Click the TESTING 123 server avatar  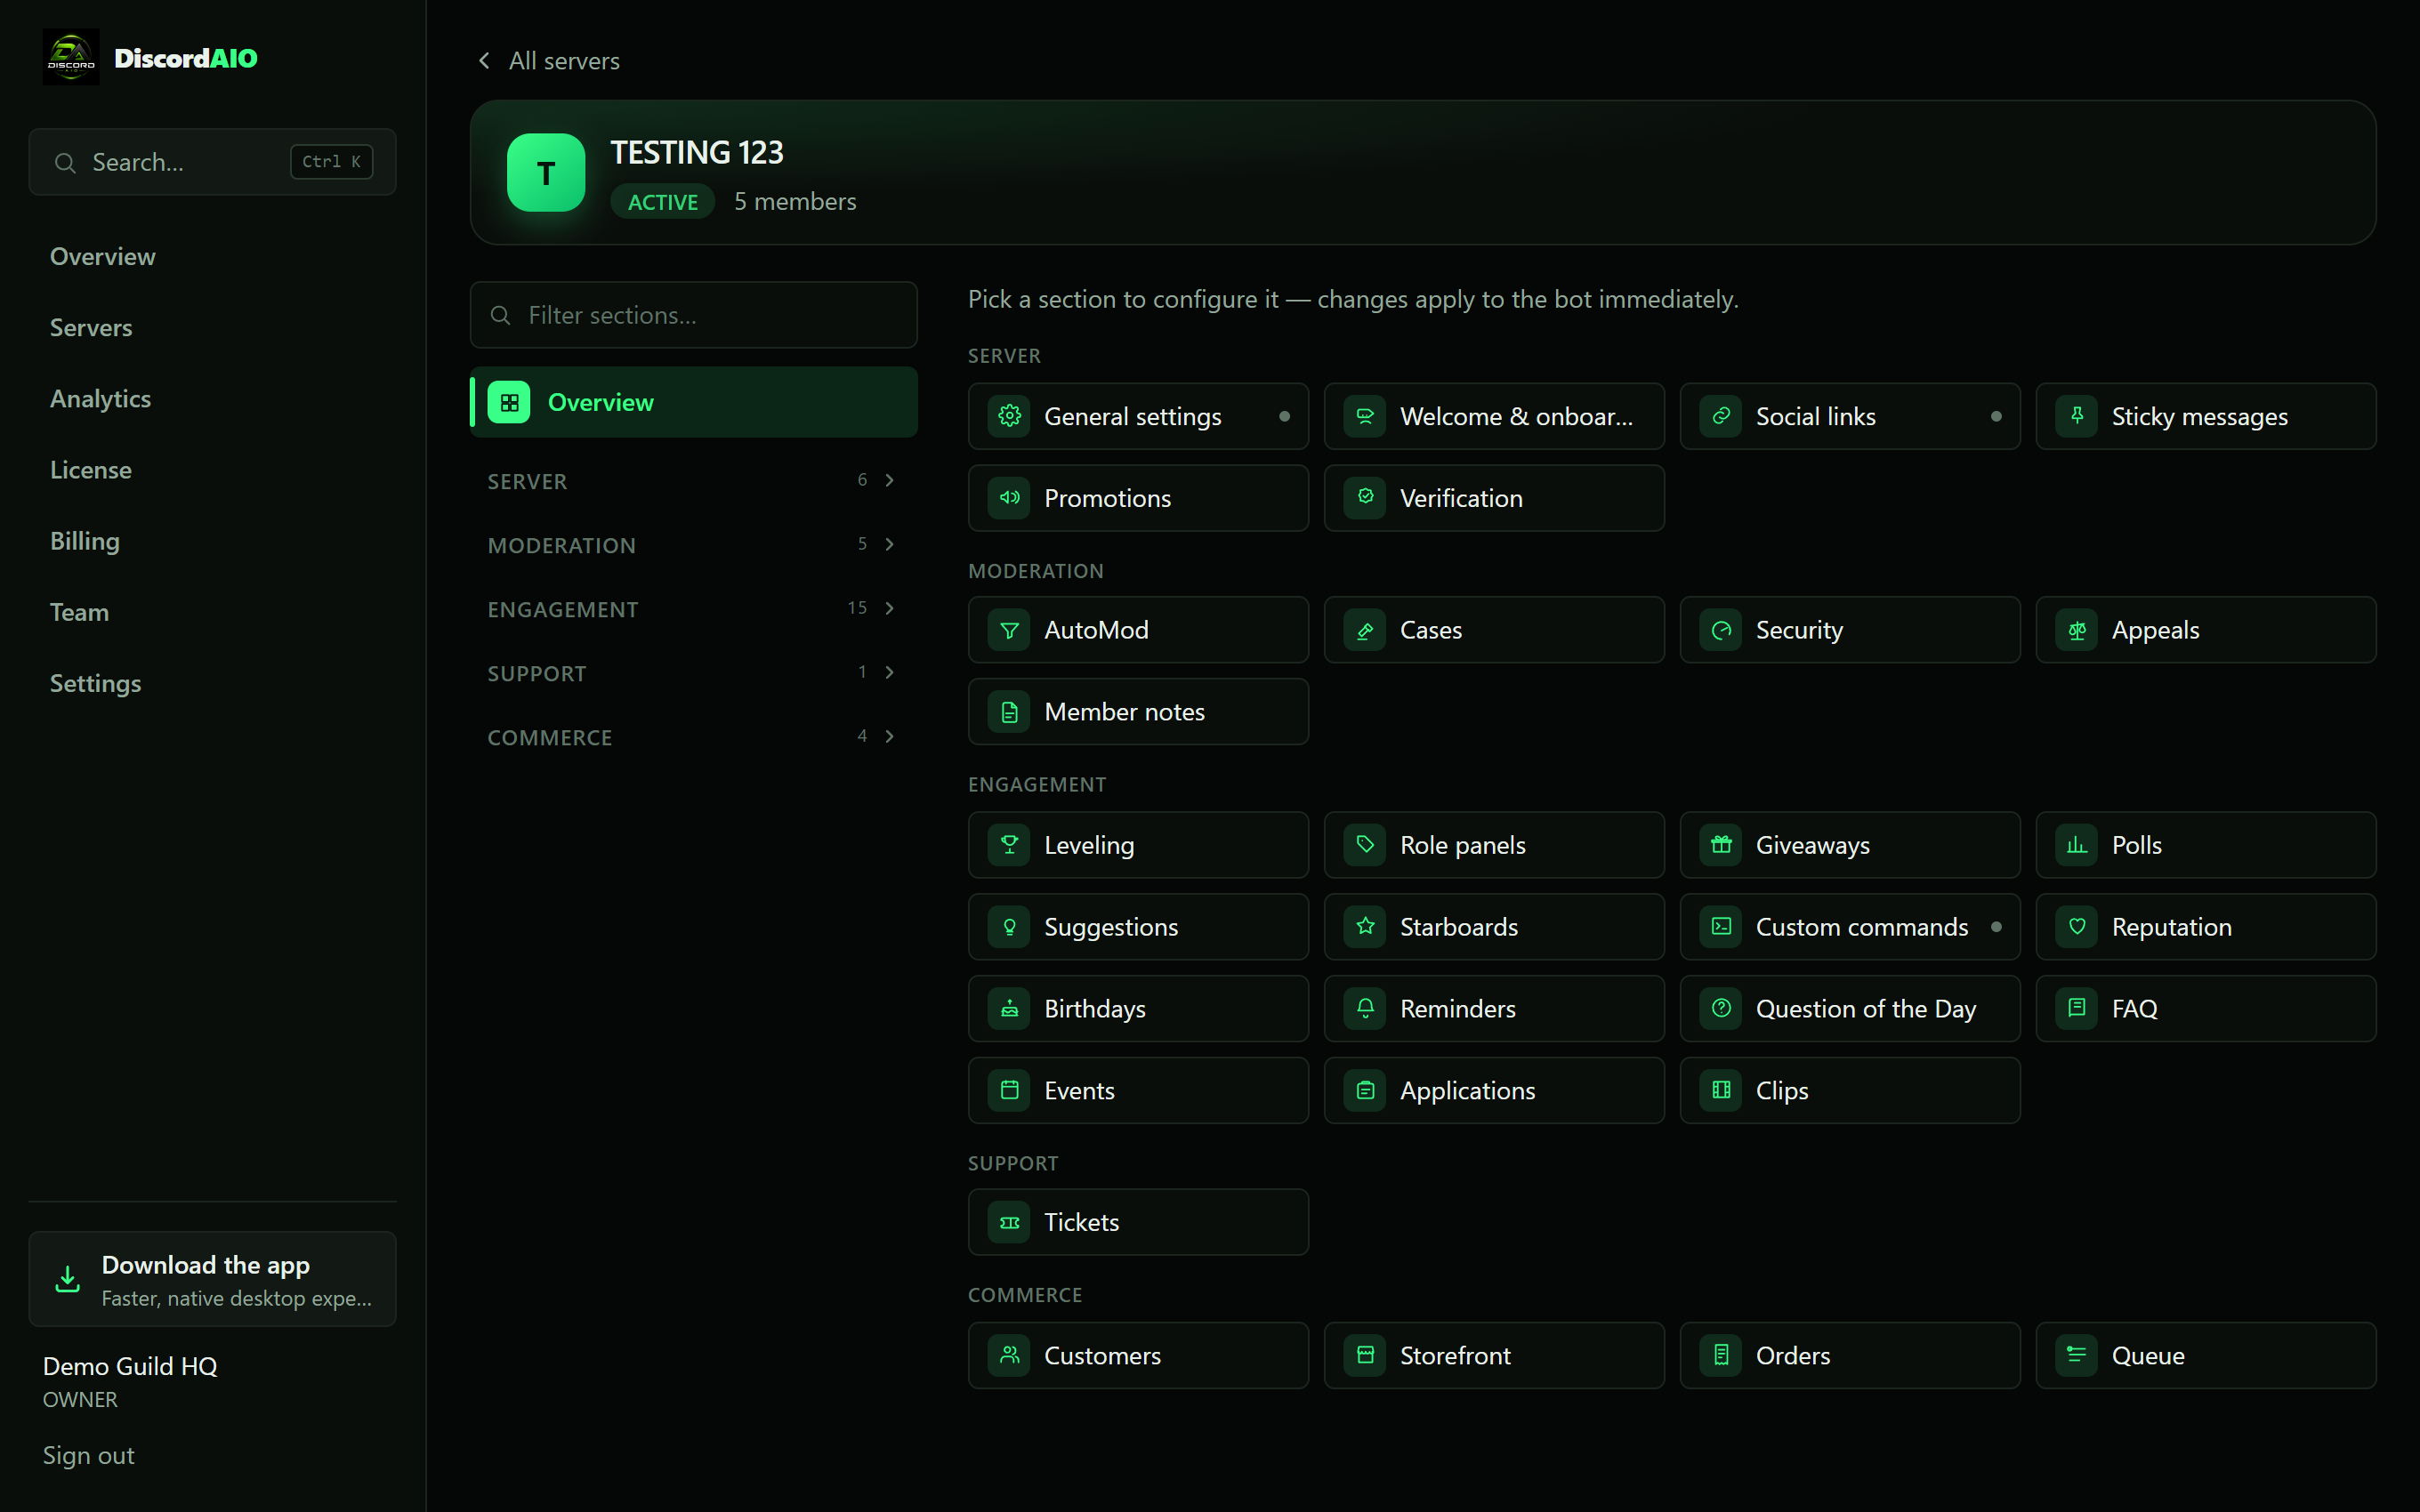(546, 173)
